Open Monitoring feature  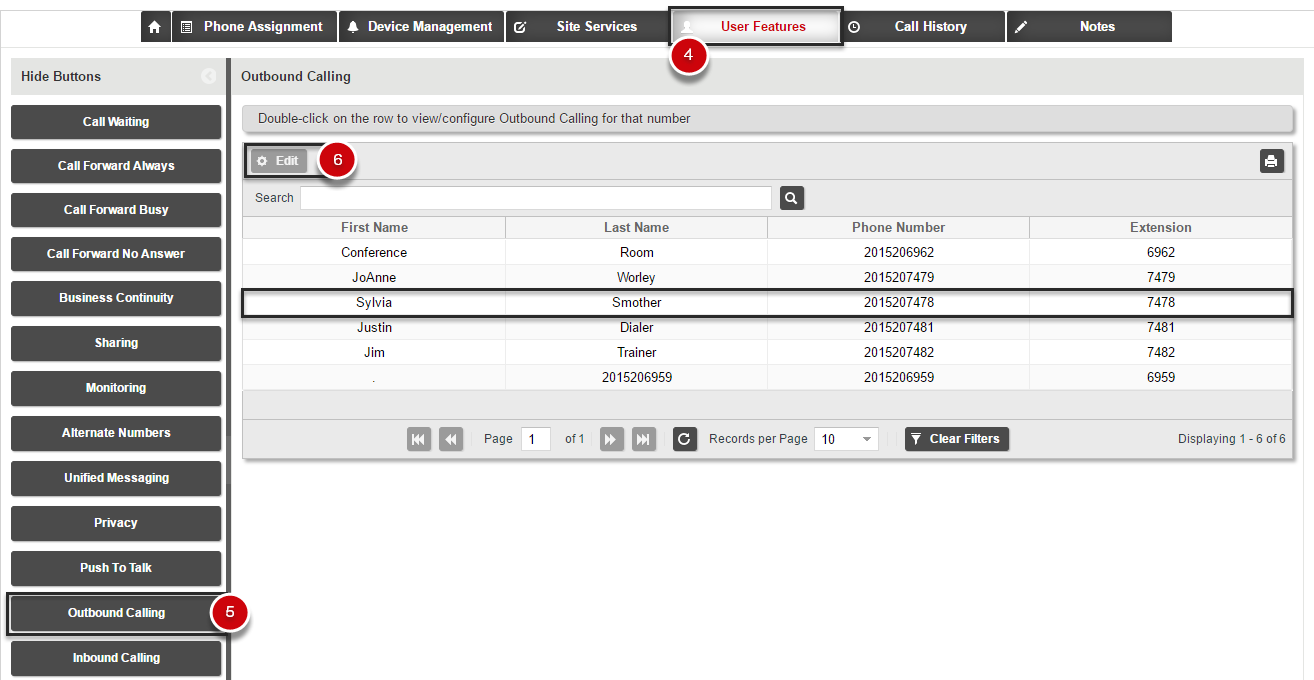116,388
